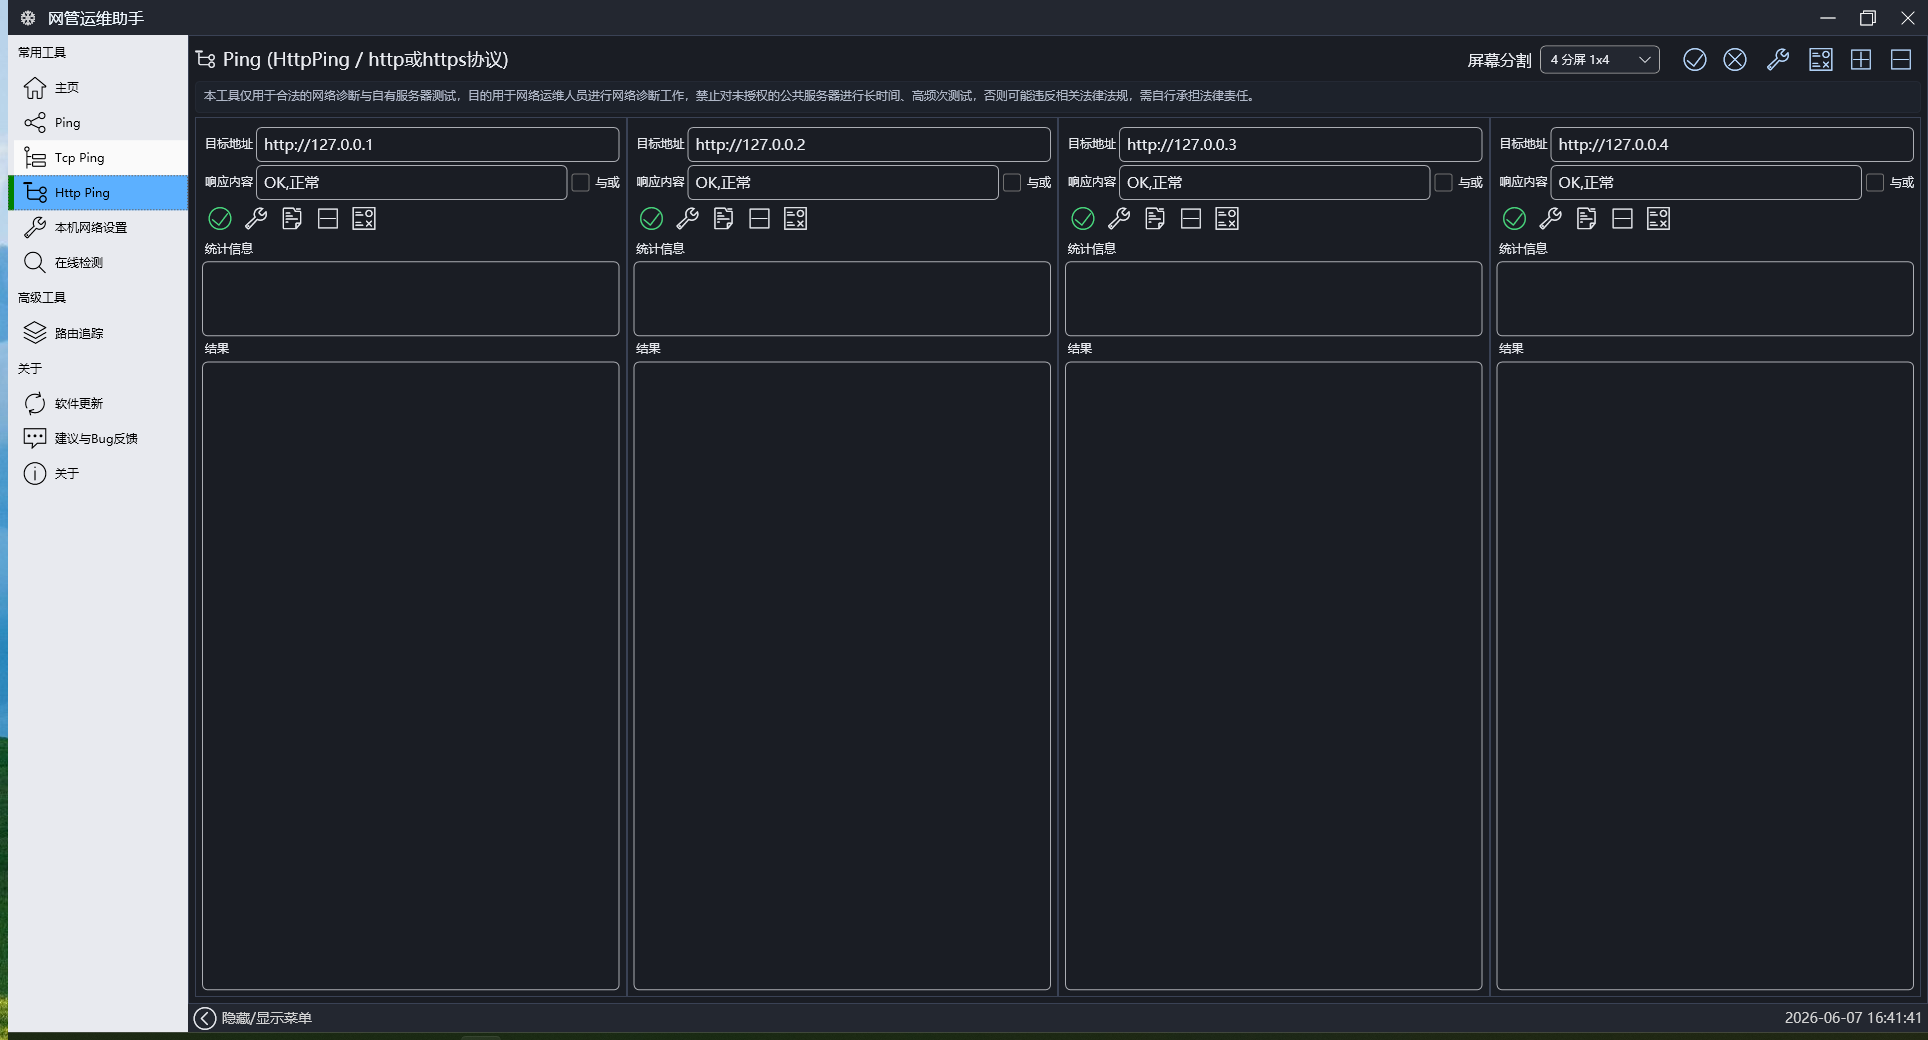
Task: Start ping for the http://127.0.0.1 panel
Action: [x=220, y=218]
